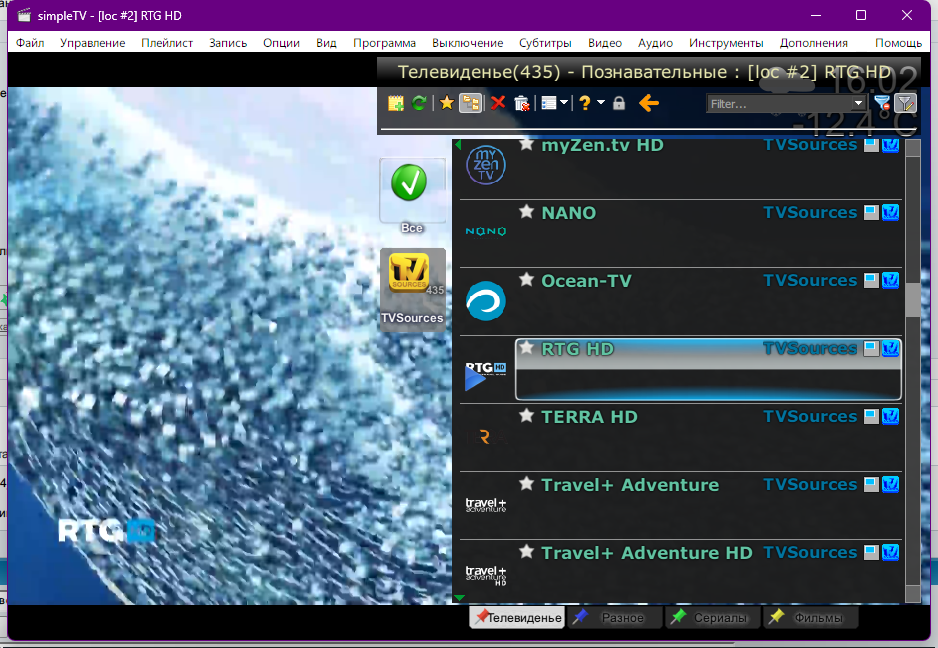
Task: Open the Инструменты menu
Action: (x=726, y=43)
